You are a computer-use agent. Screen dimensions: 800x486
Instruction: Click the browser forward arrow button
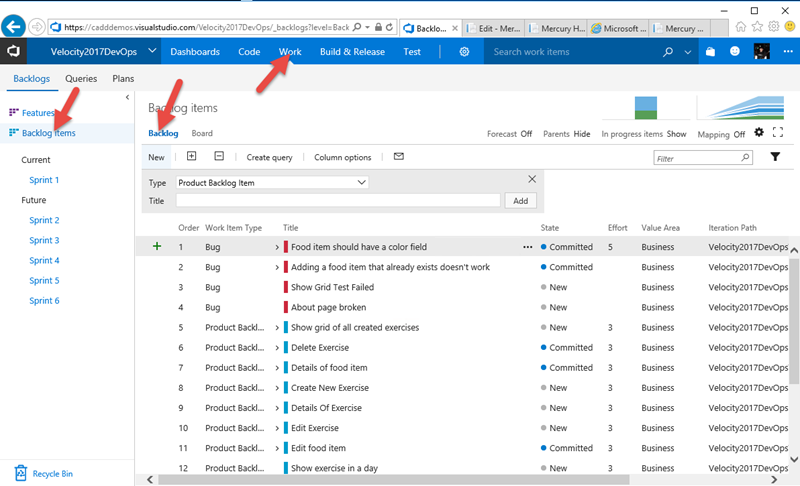(36, 27)
